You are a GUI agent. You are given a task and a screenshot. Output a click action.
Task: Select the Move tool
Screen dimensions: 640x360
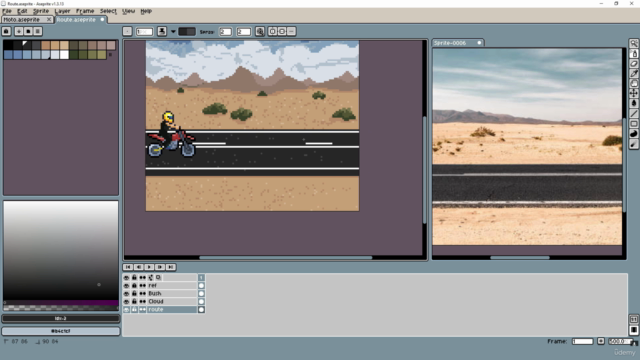coord(633,93)
